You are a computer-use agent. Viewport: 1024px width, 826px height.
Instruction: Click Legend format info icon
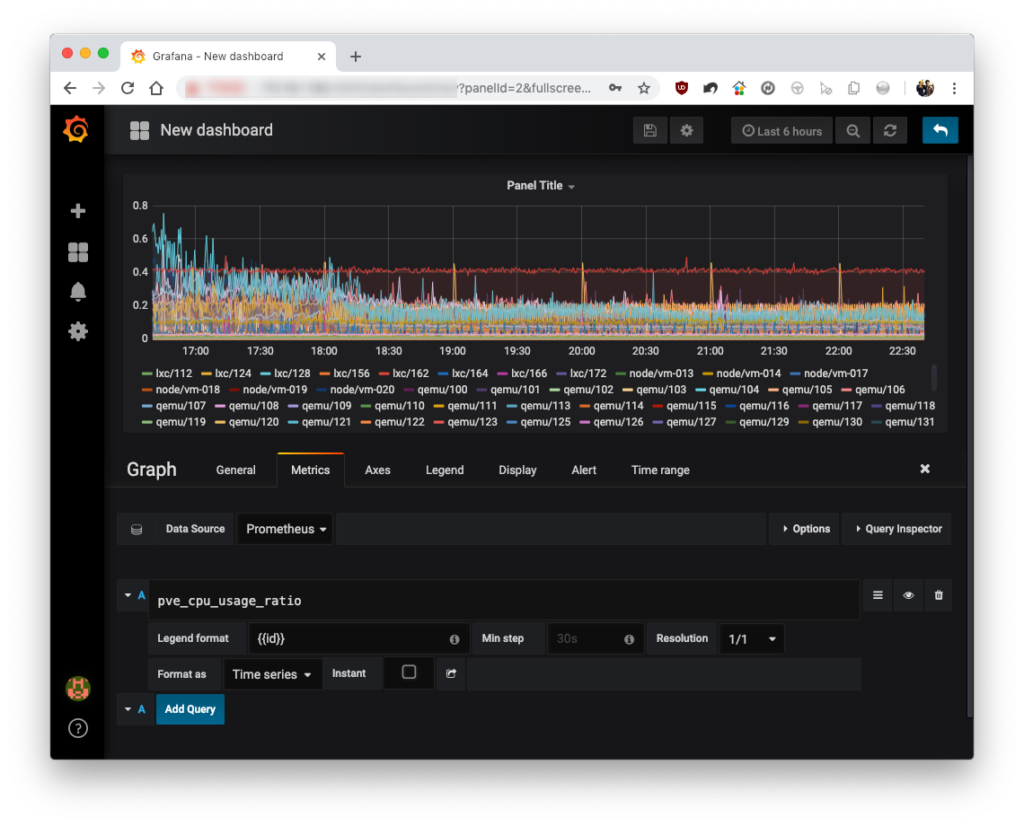tap(454, 639)
